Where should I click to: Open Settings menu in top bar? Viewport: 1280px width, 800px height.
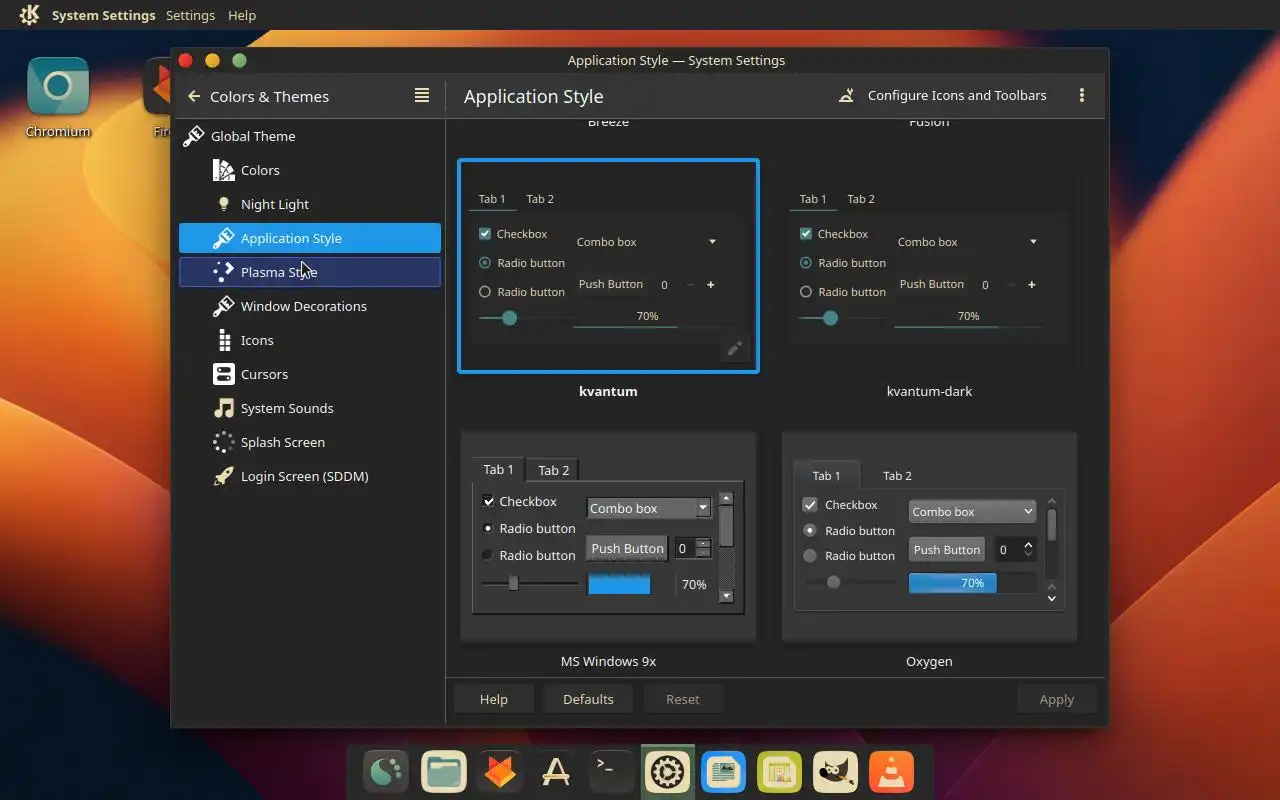(190, 15)
